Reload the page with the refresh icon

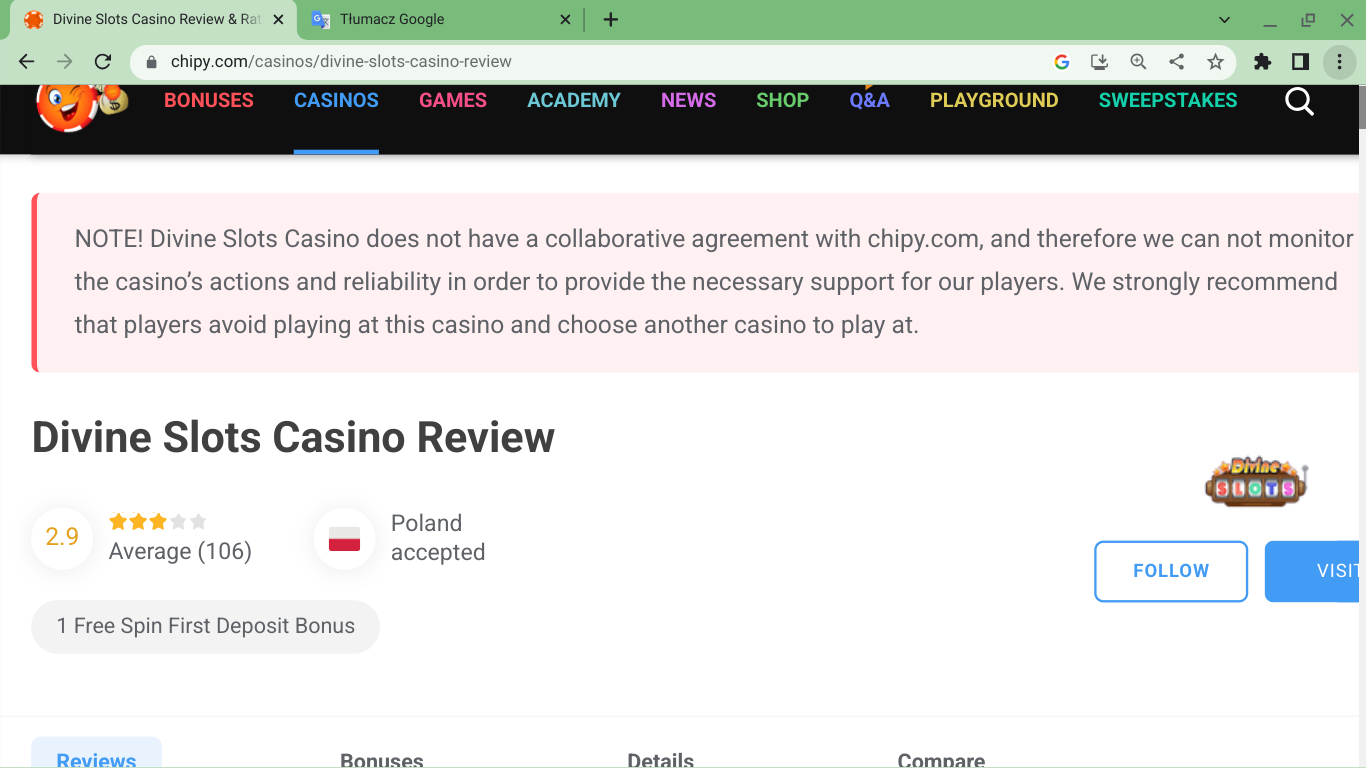(102, 62)
